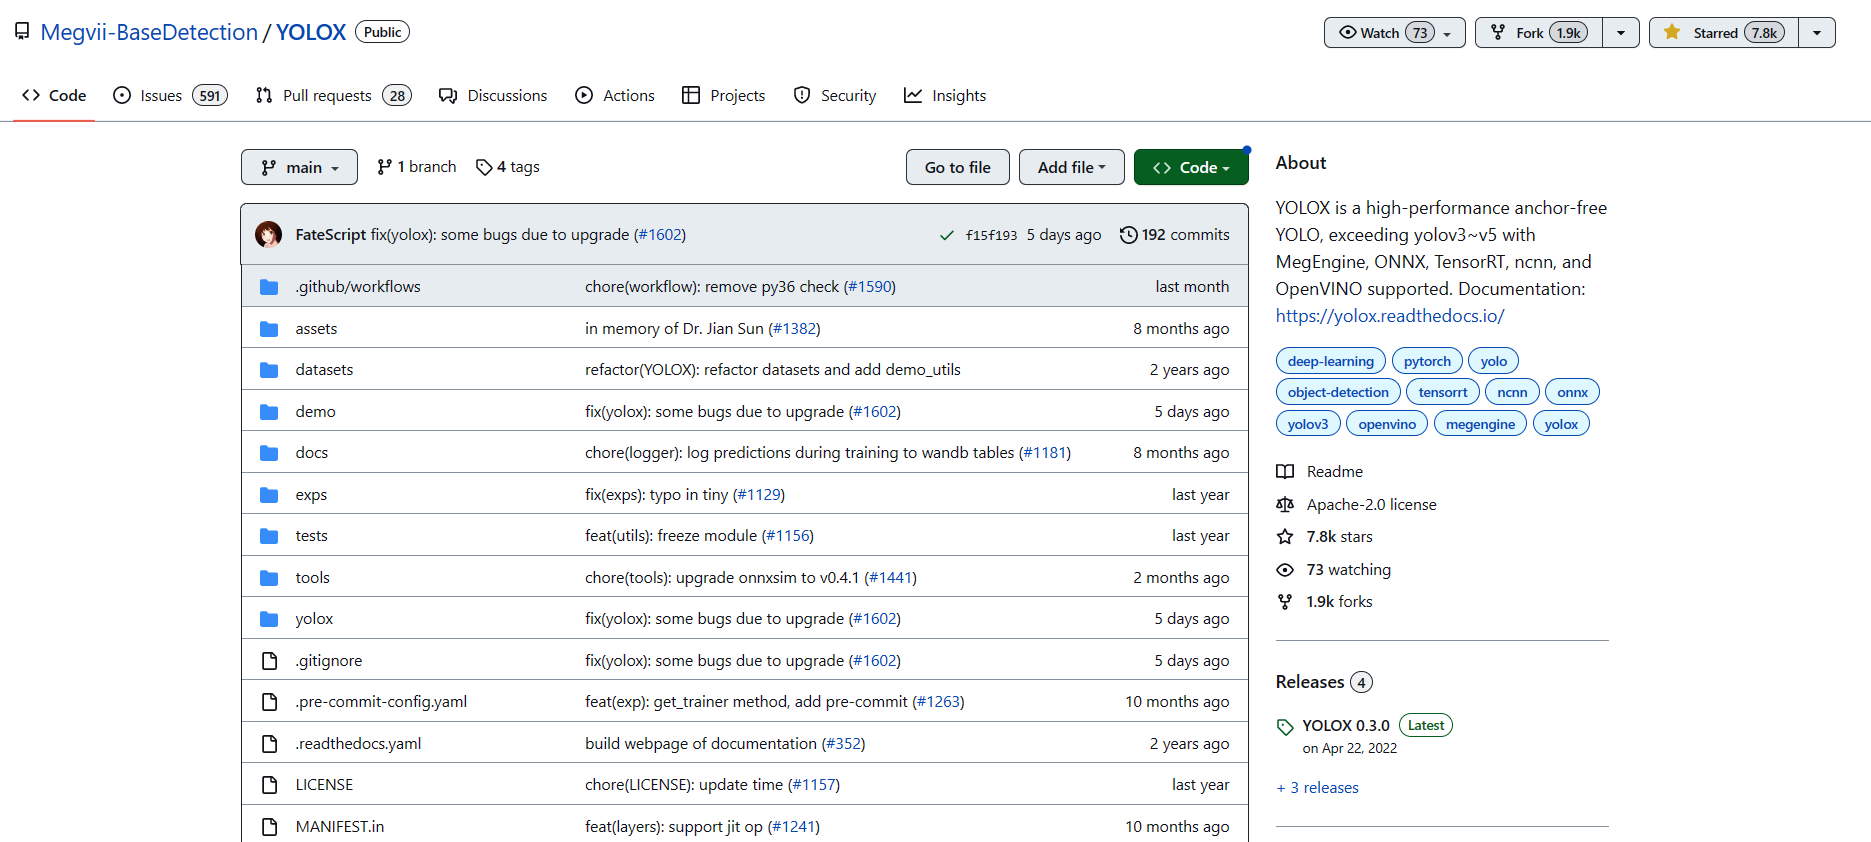
Task: Click the file icon for .gitignore
Action: (x=269, y=661)
